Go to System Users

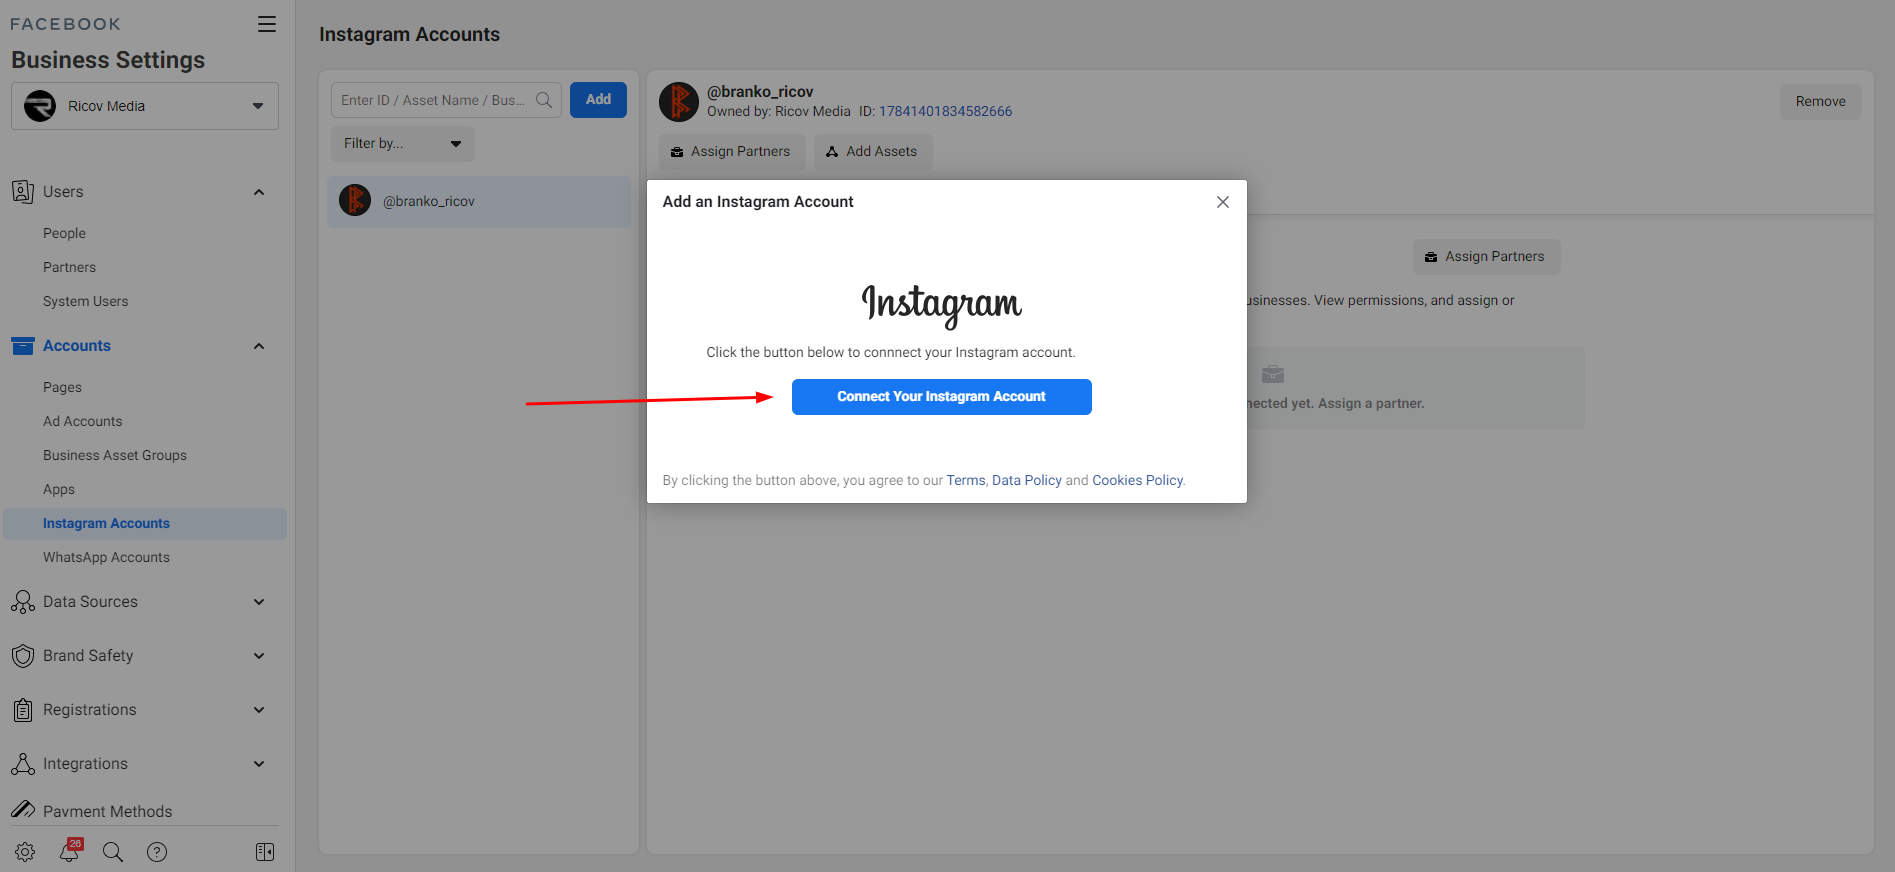click(85, 301)
